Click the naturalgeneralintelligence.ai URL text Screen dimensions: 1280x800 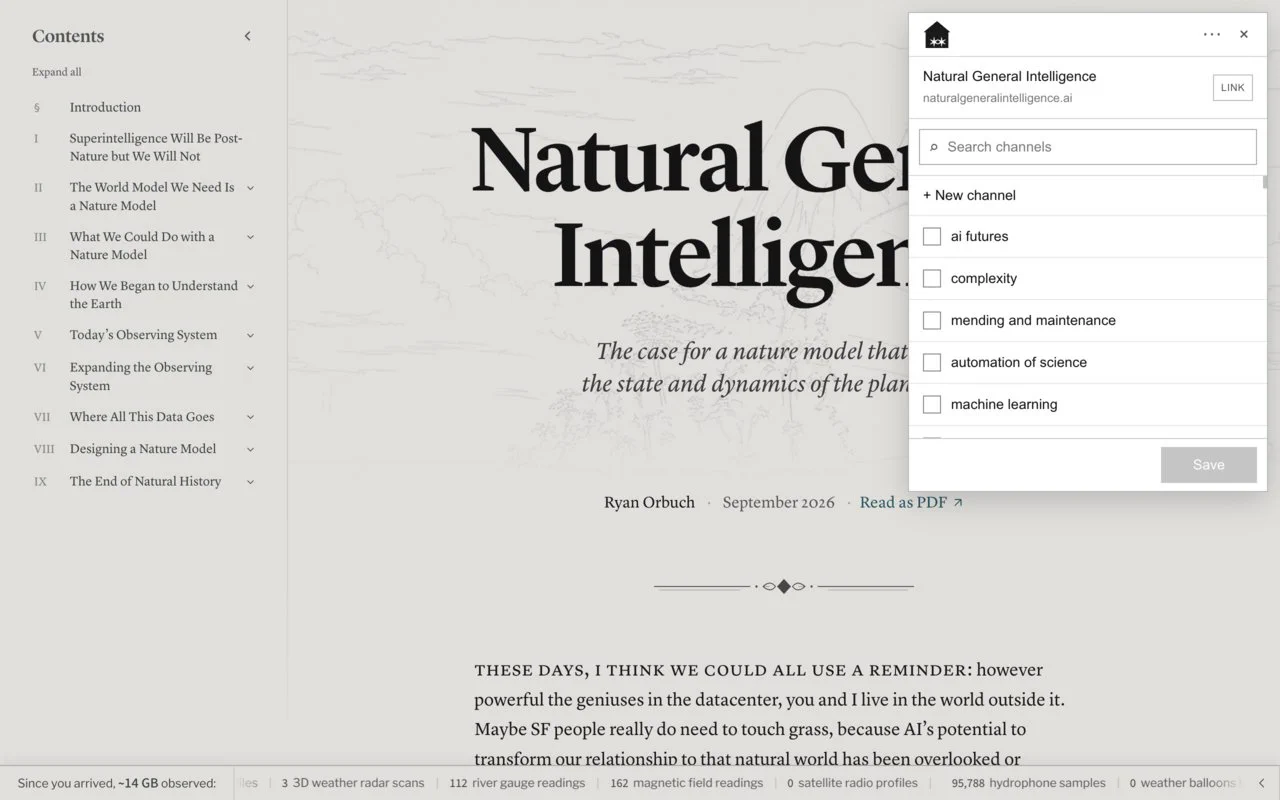[x=998, y=98]
